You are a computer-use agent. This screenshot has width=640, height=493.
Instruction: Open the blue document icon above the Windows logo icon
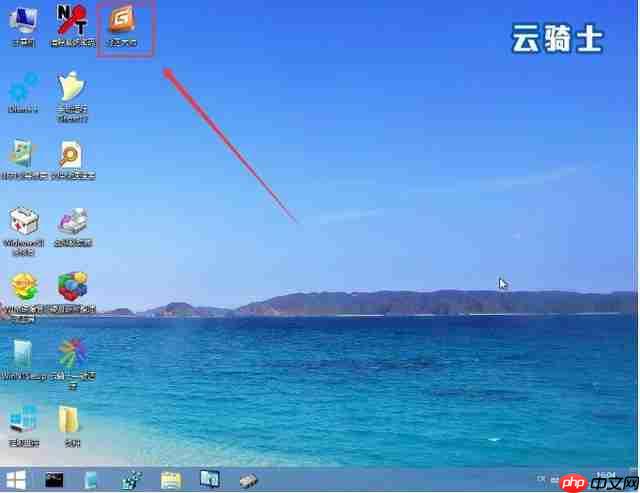(23, 354)
